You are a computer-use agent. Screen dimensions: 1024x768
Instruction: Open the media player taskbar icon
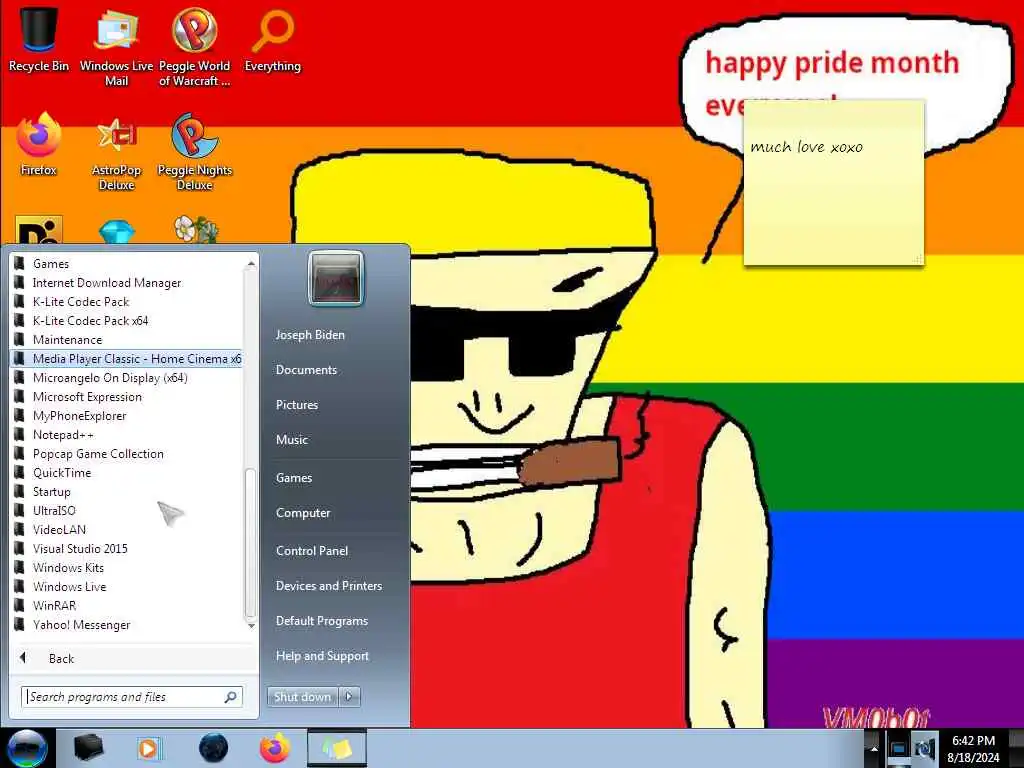[x=148, y=748]
